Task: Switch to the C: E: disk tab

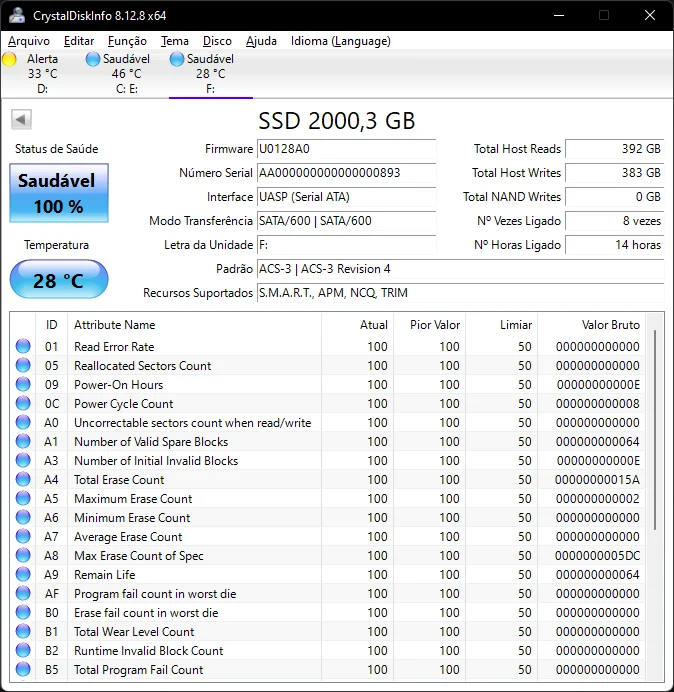Action: point(127,74)
